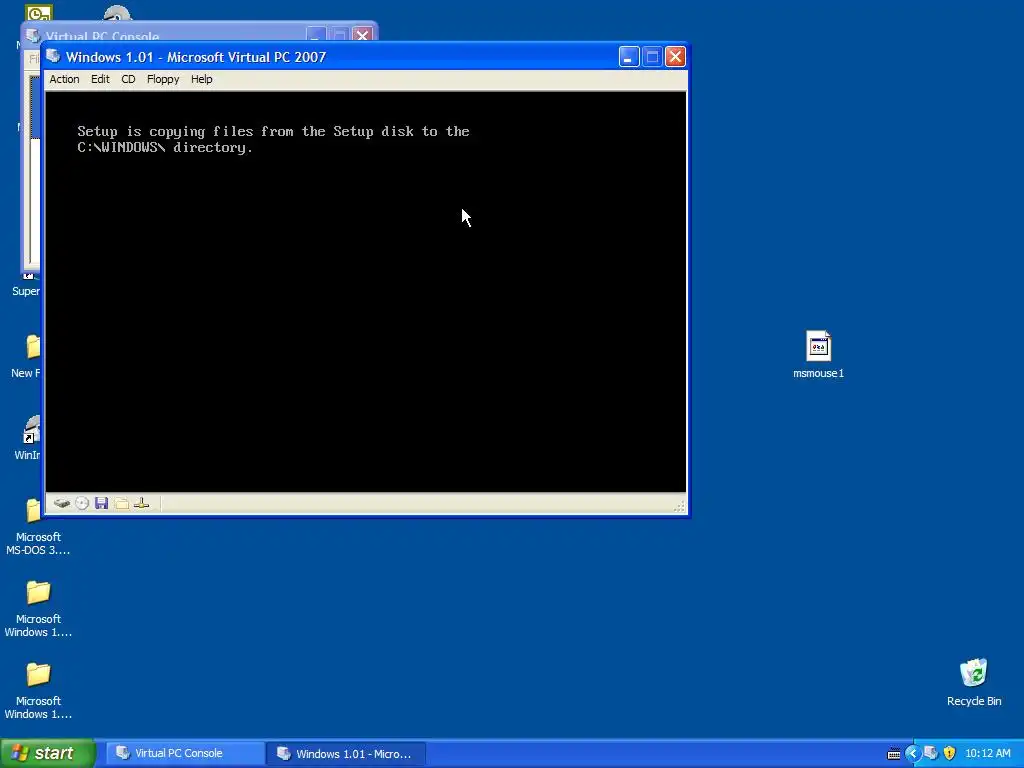Click the Virtual PC Console title bar icon
The height and width of the screenshot is (768, 1024).
(x=33, y=35)
